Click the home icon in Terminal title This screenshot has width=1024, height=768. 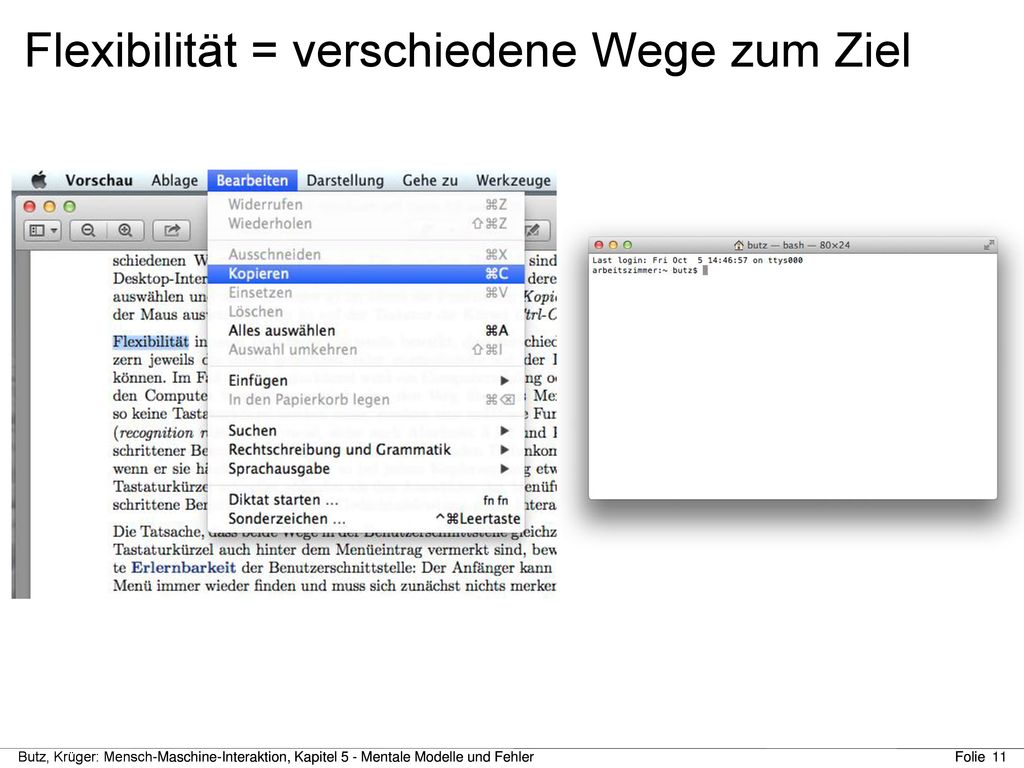pyautogui.click(x=739, y=245)
